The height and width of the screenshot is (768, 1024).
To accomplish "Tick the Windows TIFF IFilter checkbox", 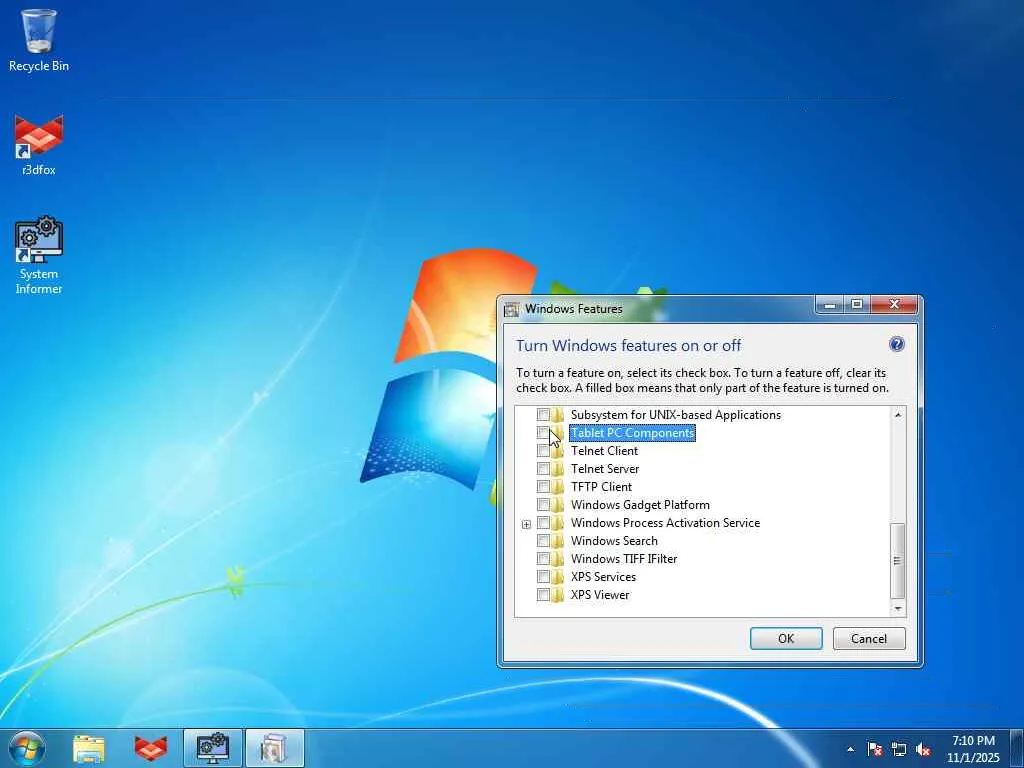I will tap(543, 558).
